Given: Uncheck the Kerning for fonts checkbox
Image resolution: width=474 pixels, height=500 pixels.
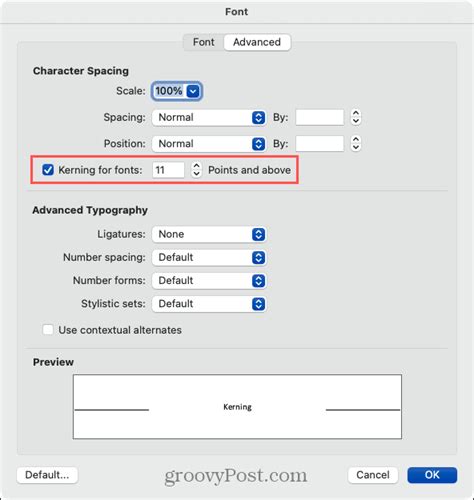Looking at the screenshot, I should click(48, 170).
